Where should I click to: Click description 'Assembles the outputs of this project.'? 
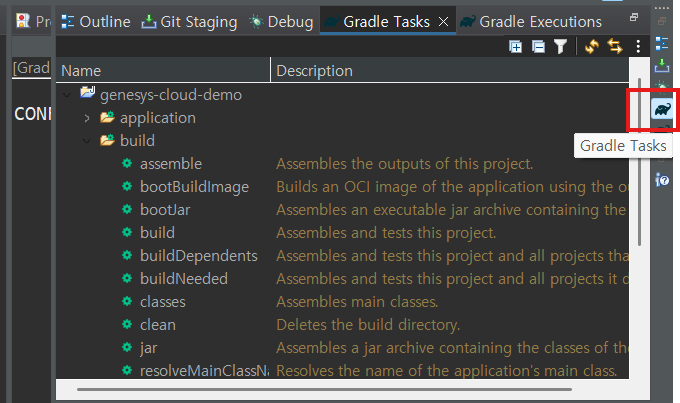[405, 164]
